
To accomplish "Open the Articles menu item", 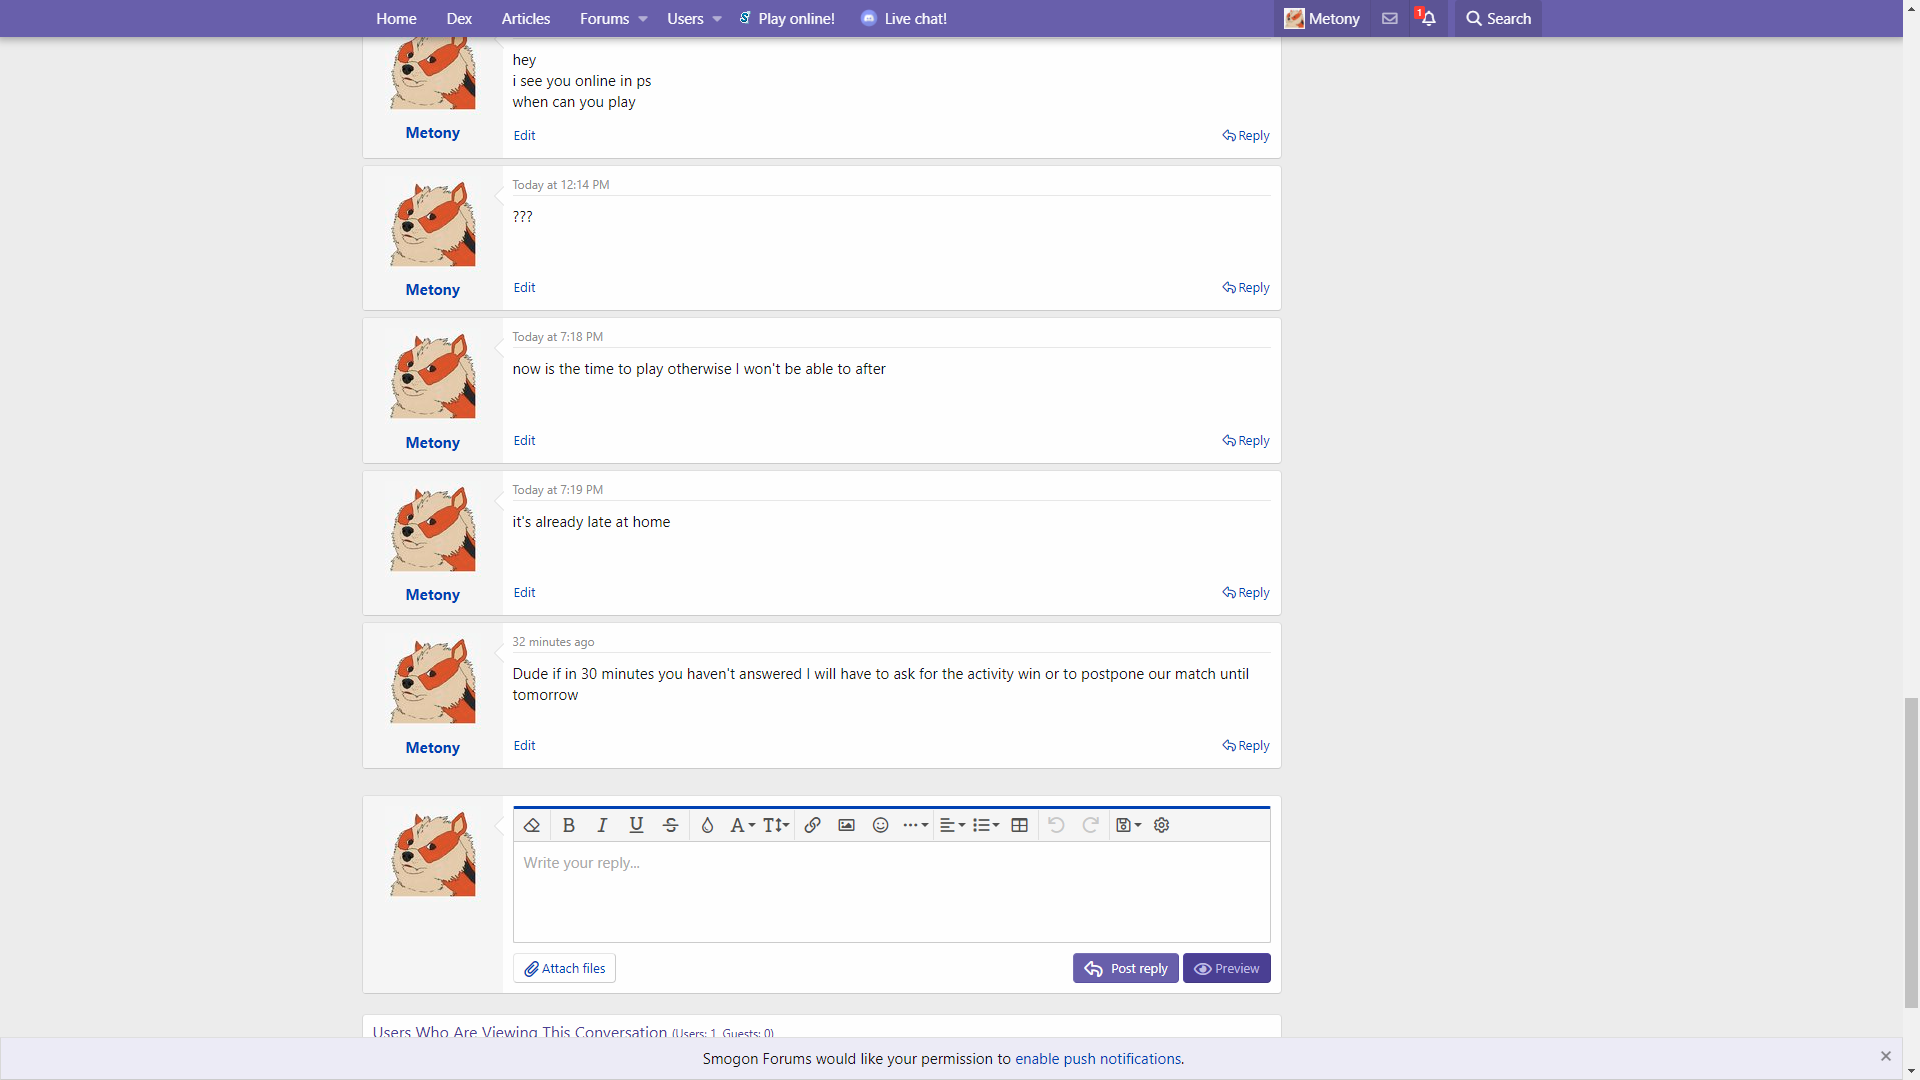I will pos(525,18).
